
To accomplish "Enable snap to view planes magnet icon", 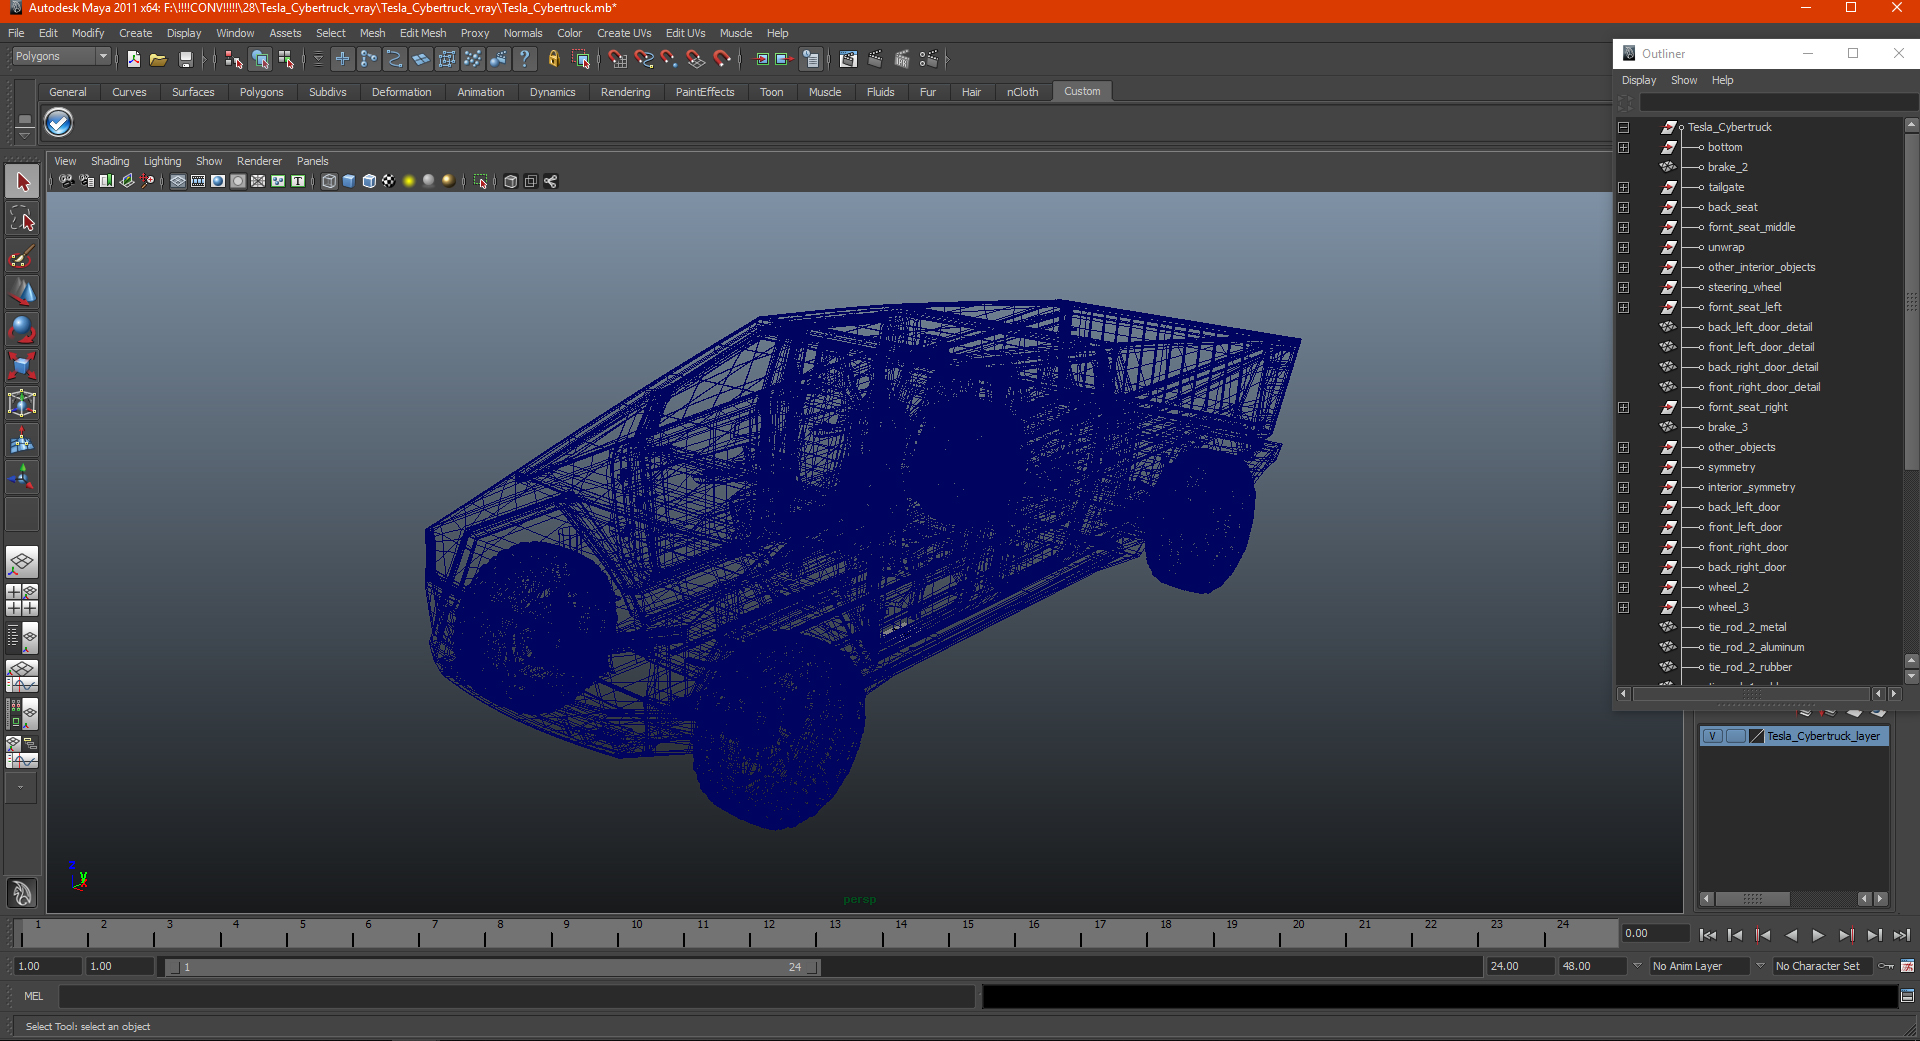I will click(696, 60).
